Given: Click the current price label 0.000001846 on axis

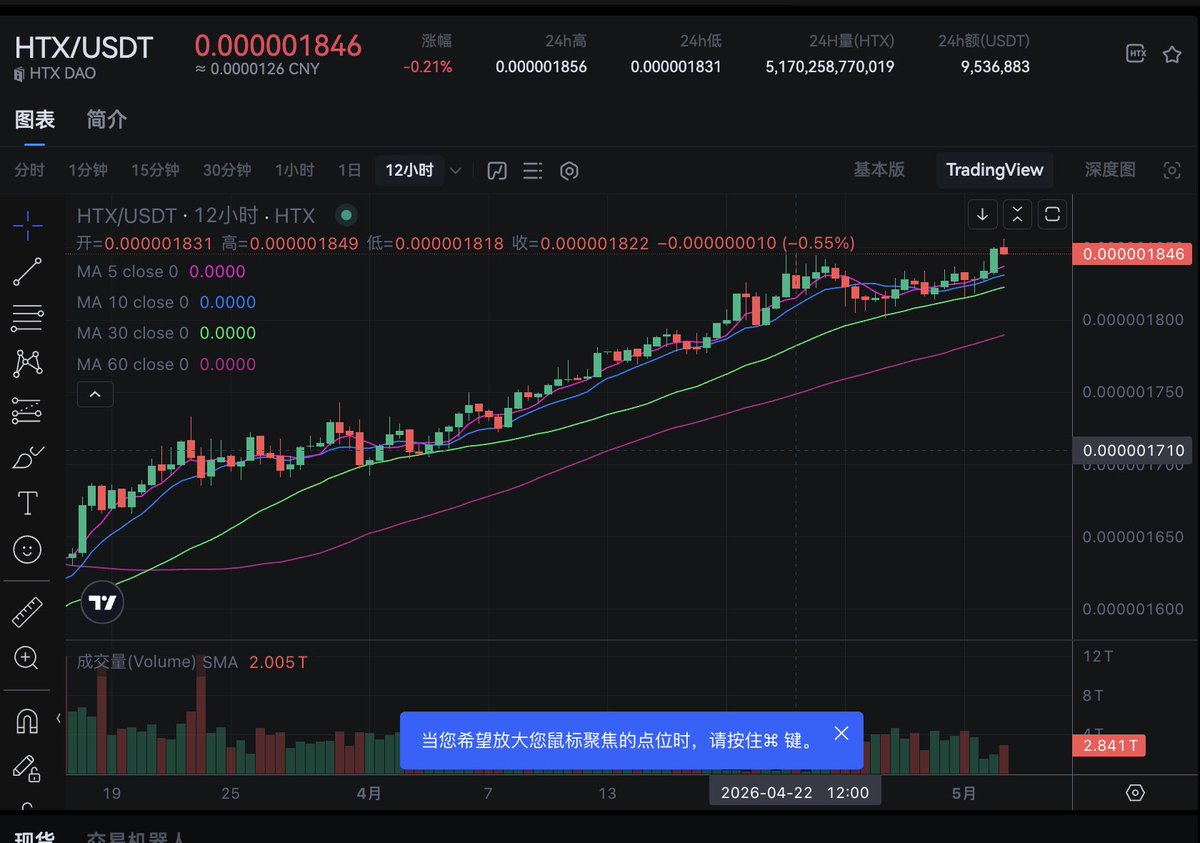Looking at the screenshot, I should coord(1133,254).
